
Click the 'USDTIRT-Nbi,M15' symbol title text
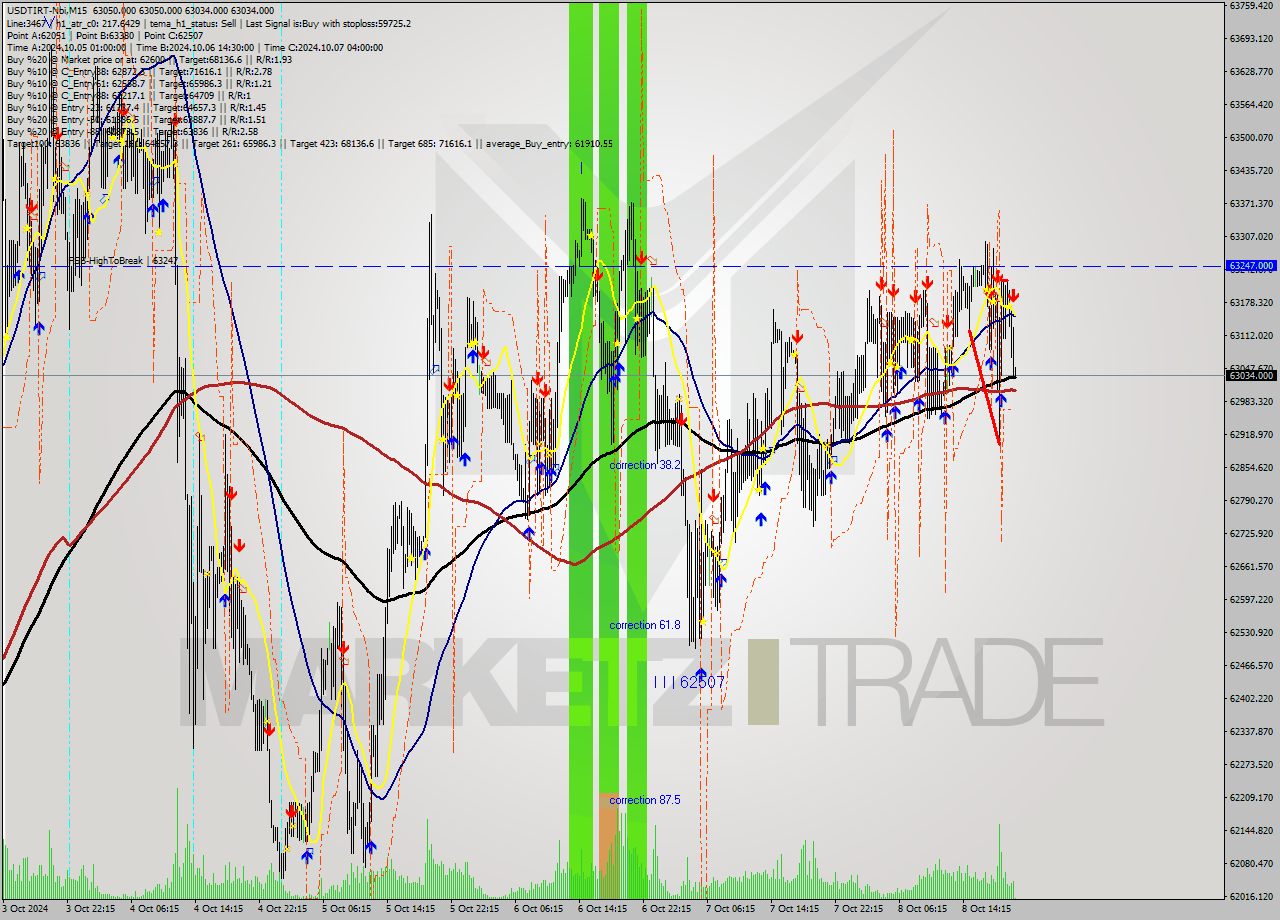tap(46, 11)
